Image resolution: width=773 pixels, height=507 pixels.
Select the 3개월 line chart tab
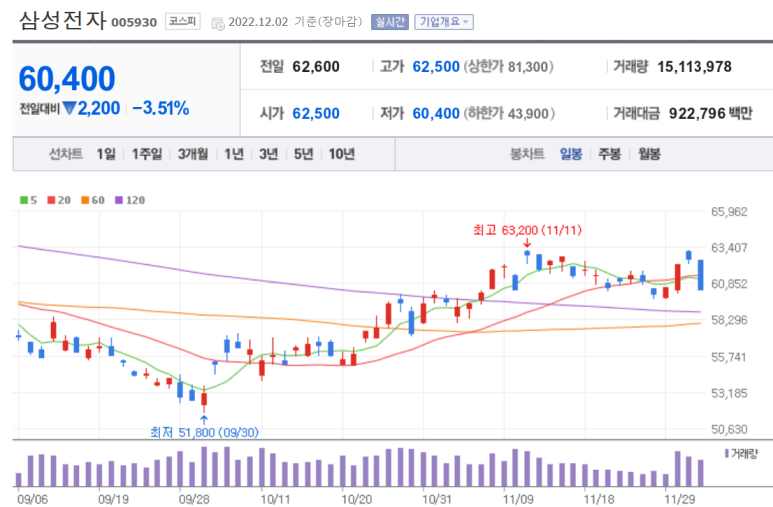(x=193, y=154)
